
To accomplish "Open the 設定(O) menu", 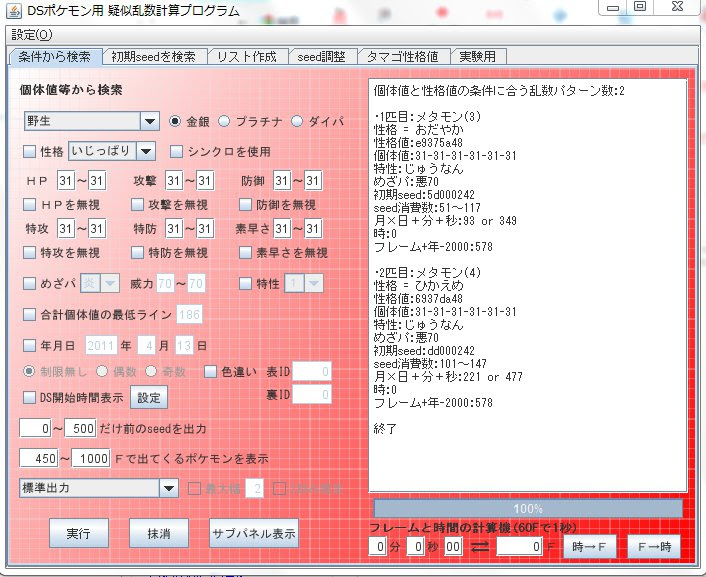I will click(x=32, y=35).
